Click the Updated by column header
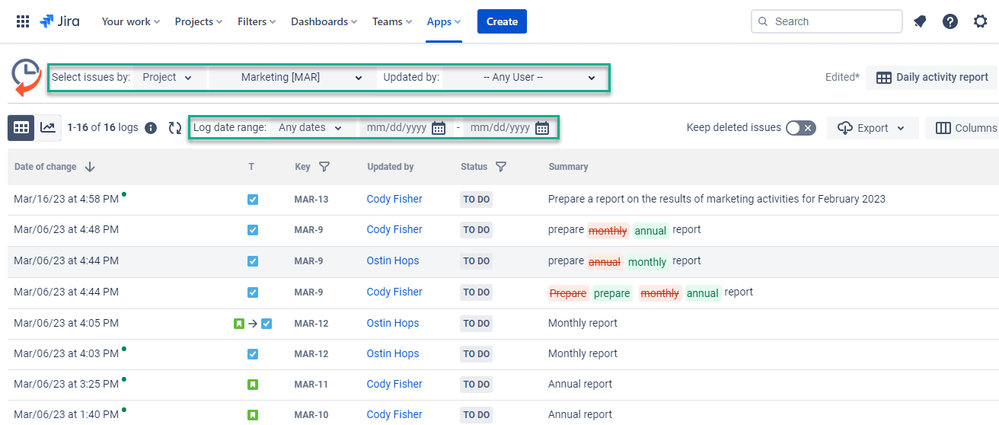 391,167
